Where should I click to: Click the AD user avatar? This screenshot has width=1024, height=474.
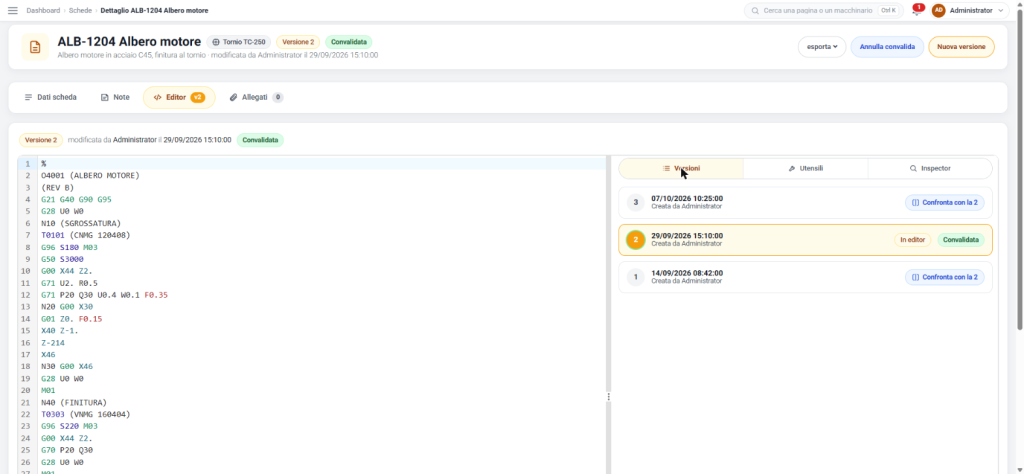pos(938,10)
